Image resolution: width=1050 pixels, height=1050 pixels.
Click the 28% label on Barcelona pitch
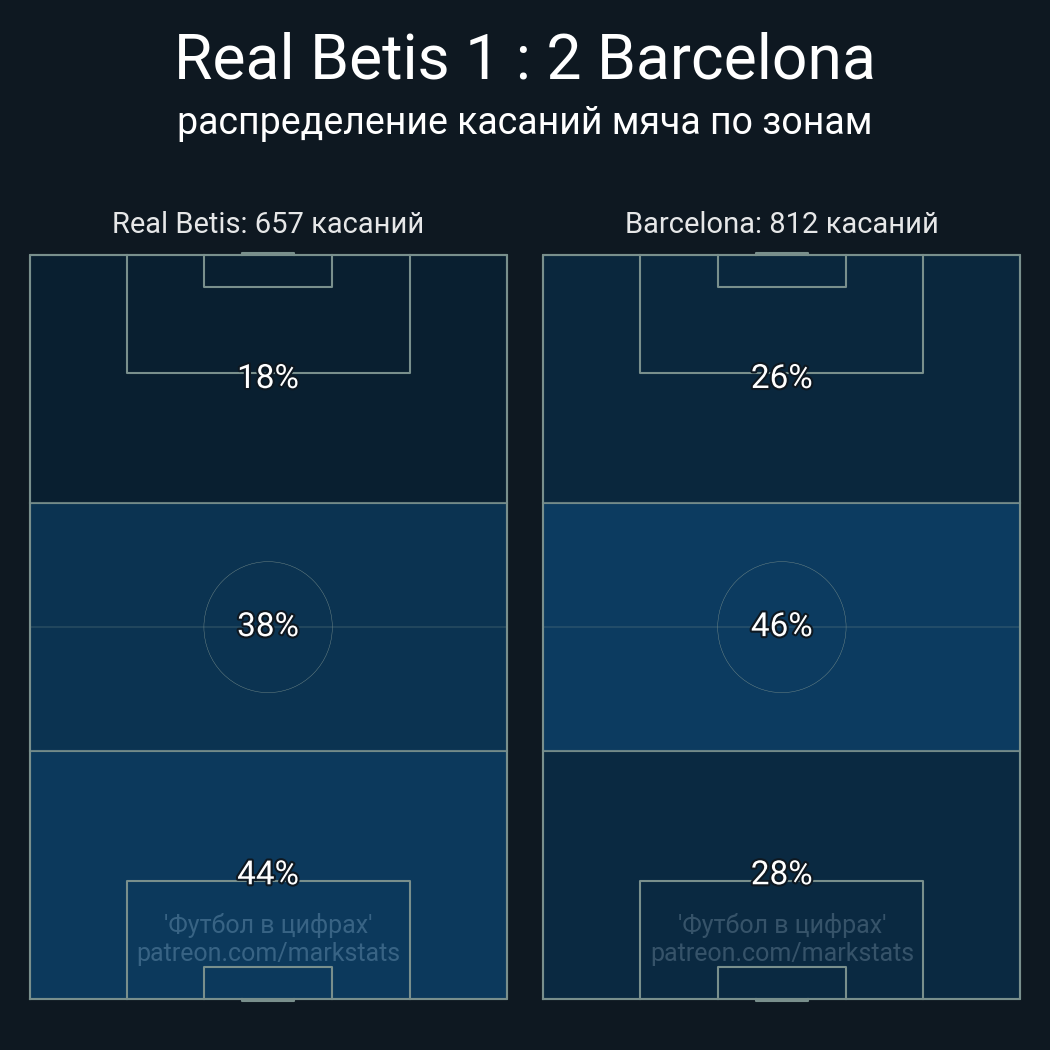click(x=781, y=873)
